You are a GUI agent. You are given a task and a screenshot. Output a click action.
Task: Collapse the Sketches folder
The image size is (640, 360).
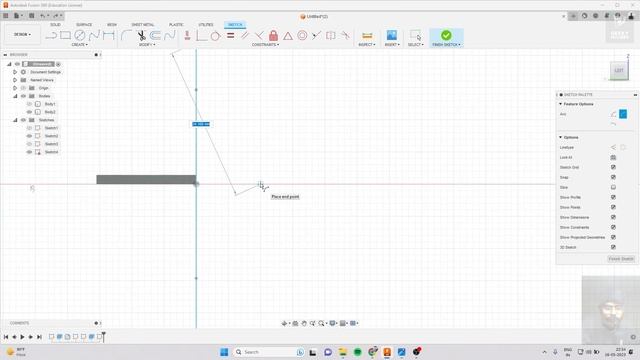tap(15, 120)
